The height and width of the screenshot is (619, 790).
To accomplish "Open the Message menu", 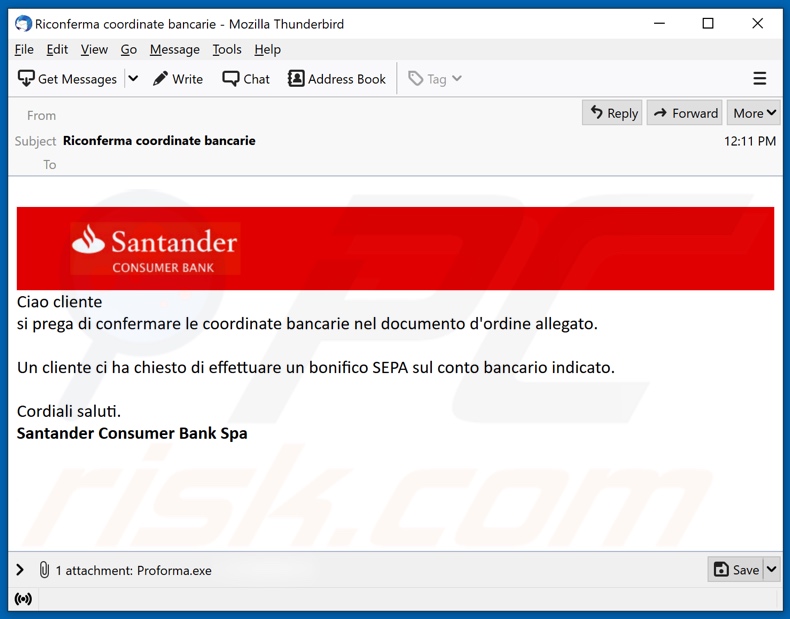I will (175, 49).
